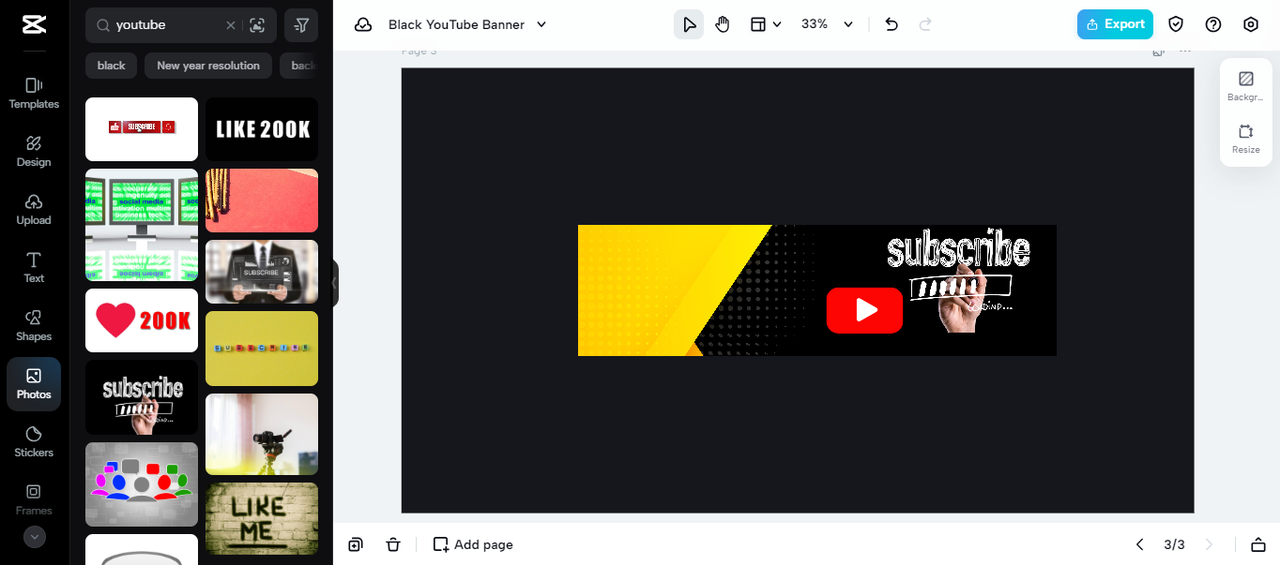This screenshot has height=565, width=1280.
Task: Click the Export button
Action: (x=1115, y=25)
